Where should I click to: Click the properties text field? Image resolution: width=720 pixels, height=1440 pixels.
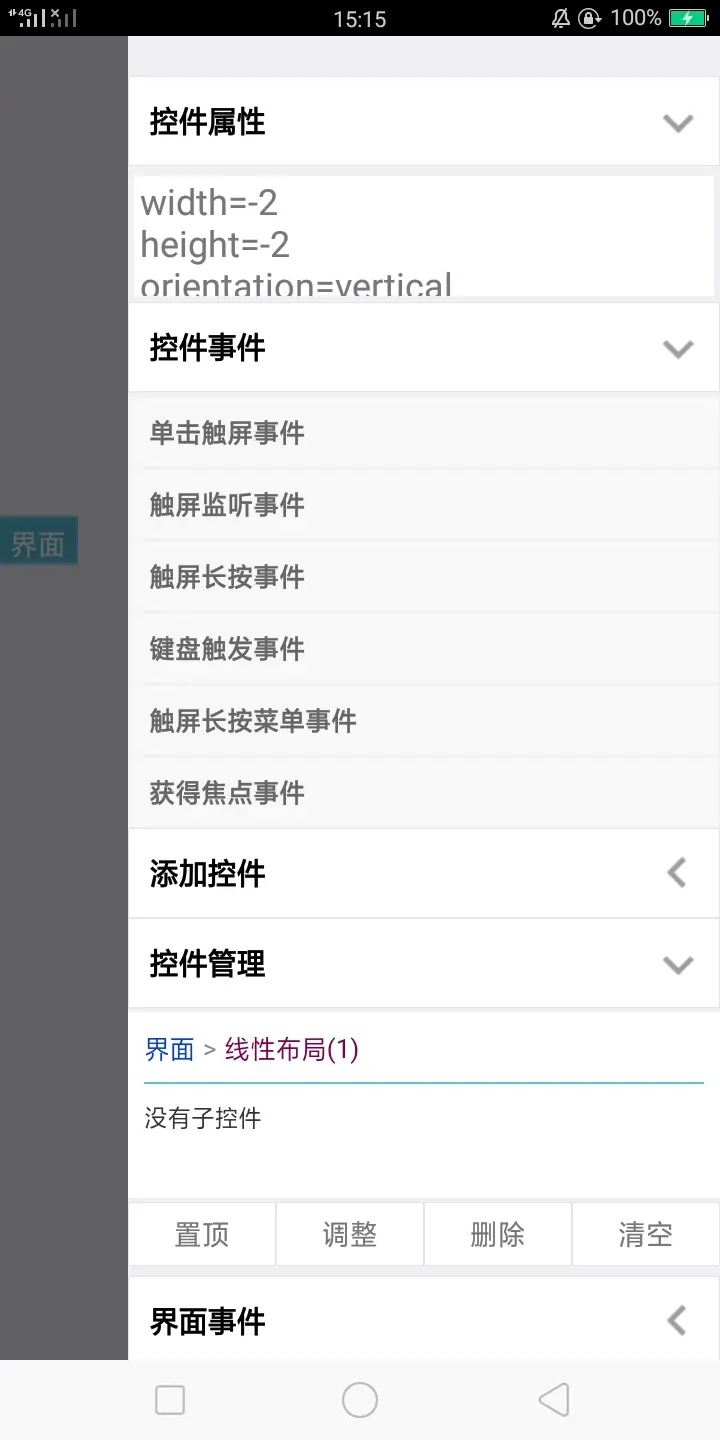424,237
